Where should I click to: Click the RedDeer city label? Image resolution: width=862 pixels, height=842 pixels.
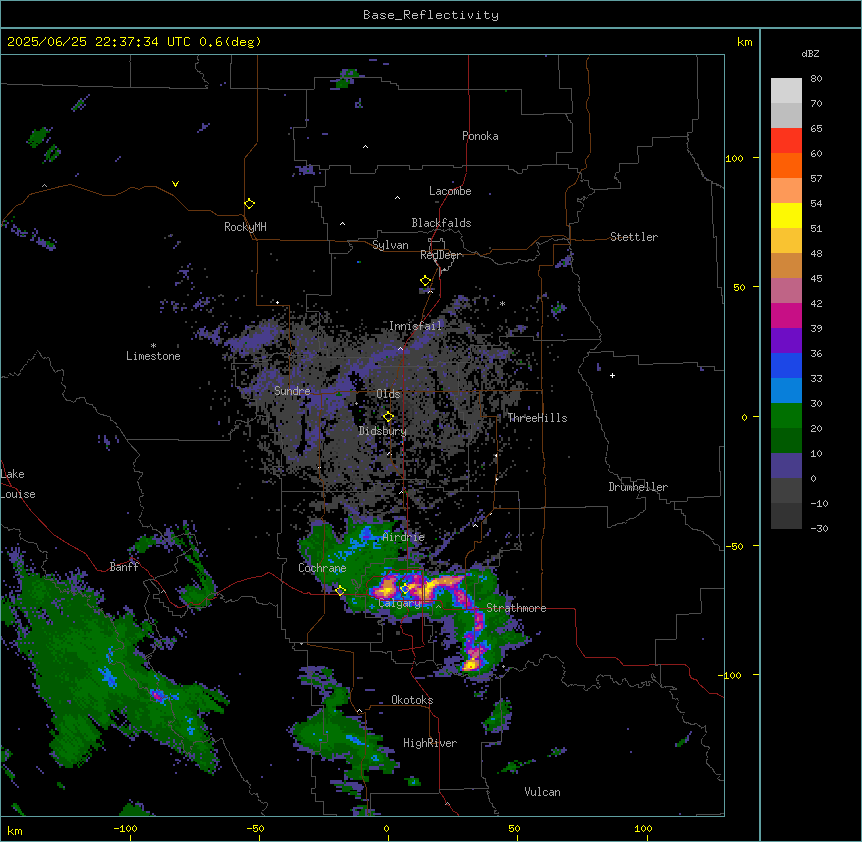coord(441,255)
